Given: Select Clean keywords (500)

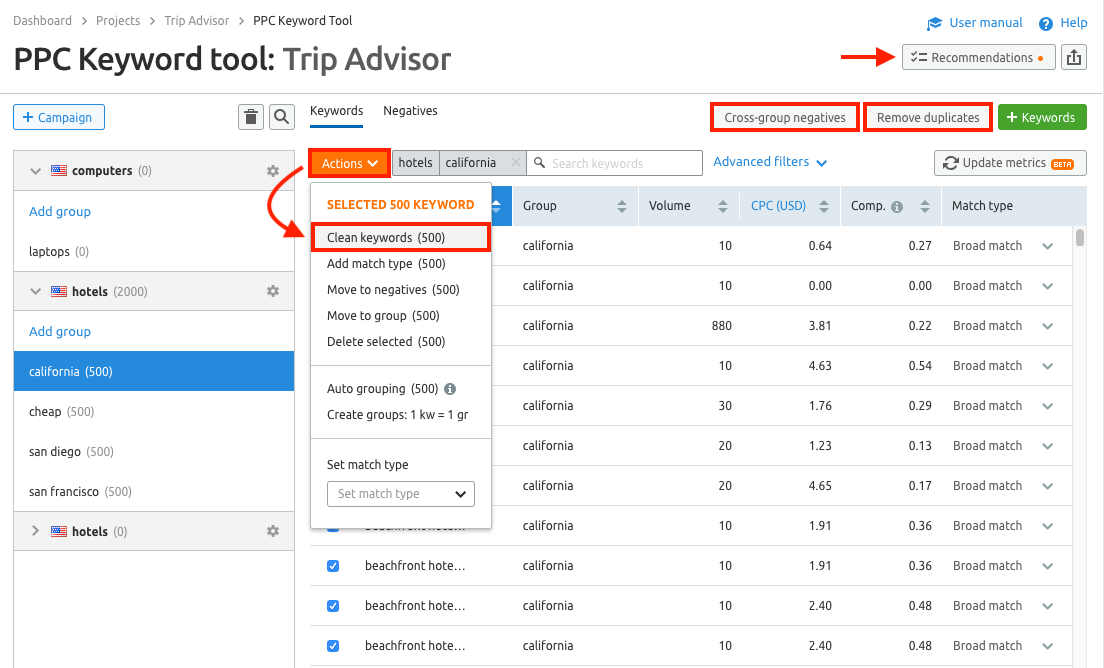Looking at the screenshot, I should [400, 237].
